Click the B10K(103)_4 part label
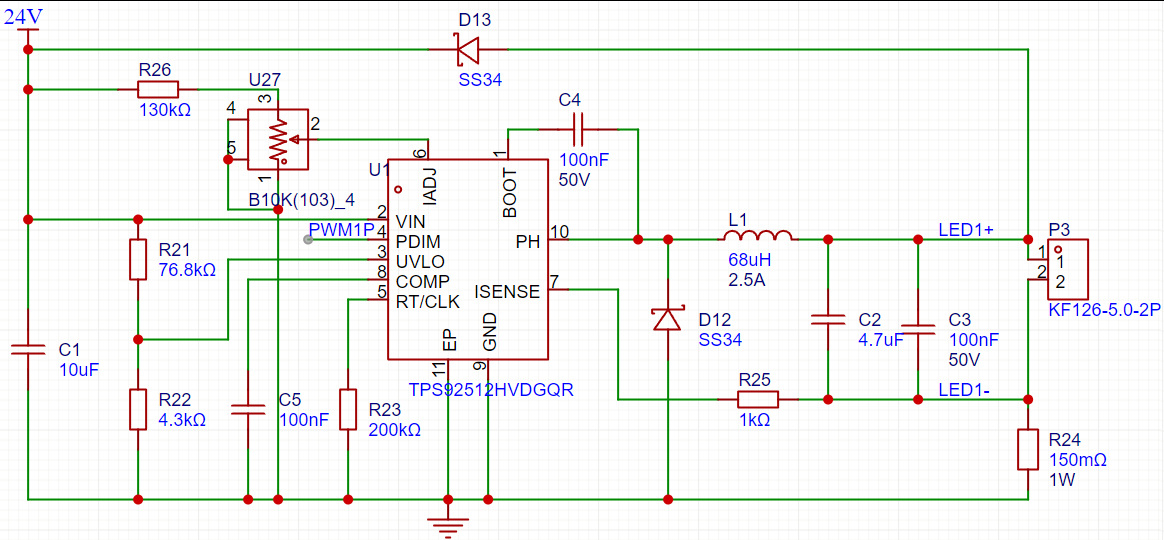Screen dimensions: 1164x540 point(301,201)
